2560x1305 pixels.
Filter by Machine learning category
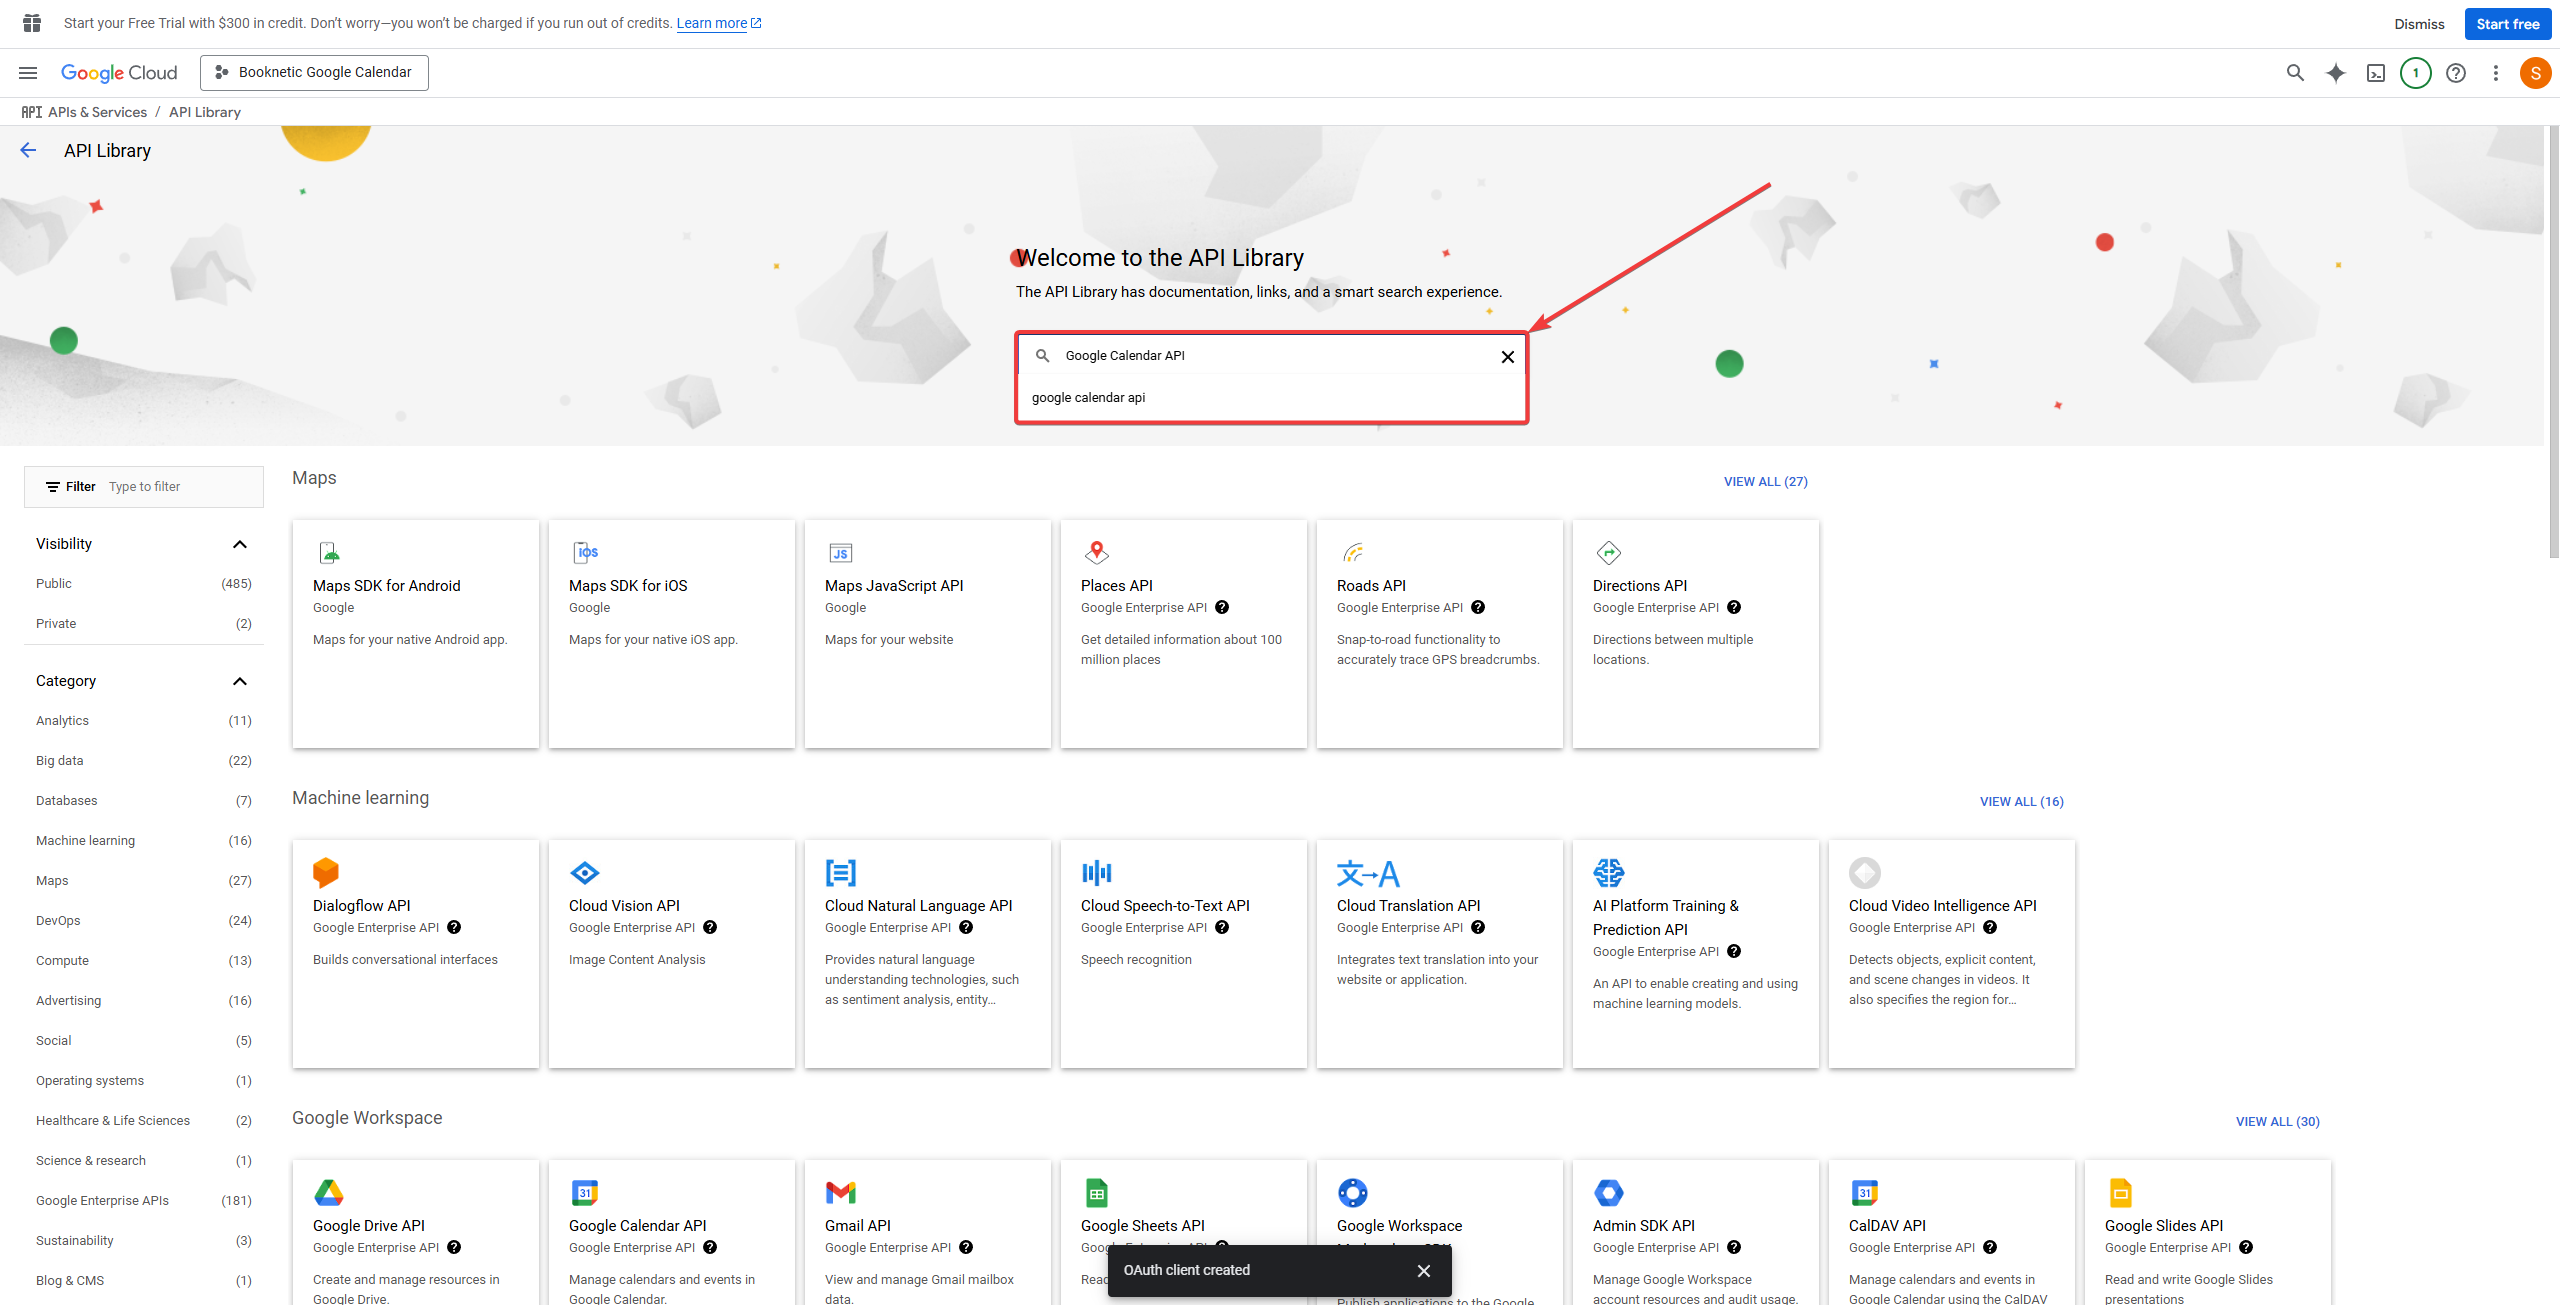(144, 841)
